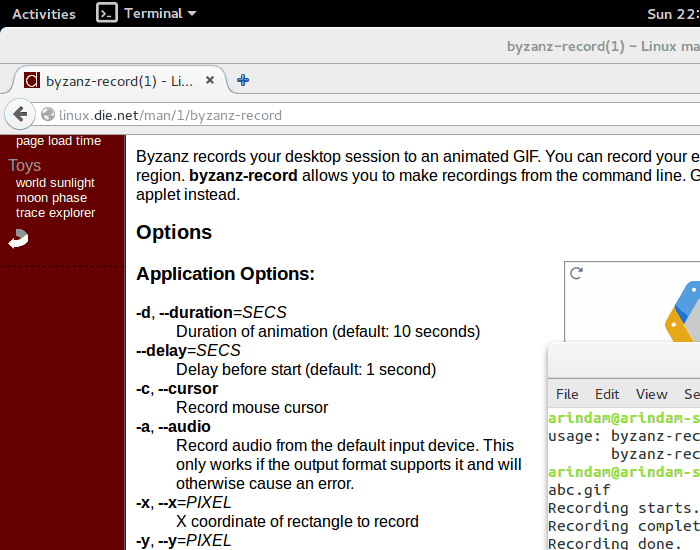This screenshot has width=700, height=550.
Task: Open the trace explorer link
Action: point(55,212)
